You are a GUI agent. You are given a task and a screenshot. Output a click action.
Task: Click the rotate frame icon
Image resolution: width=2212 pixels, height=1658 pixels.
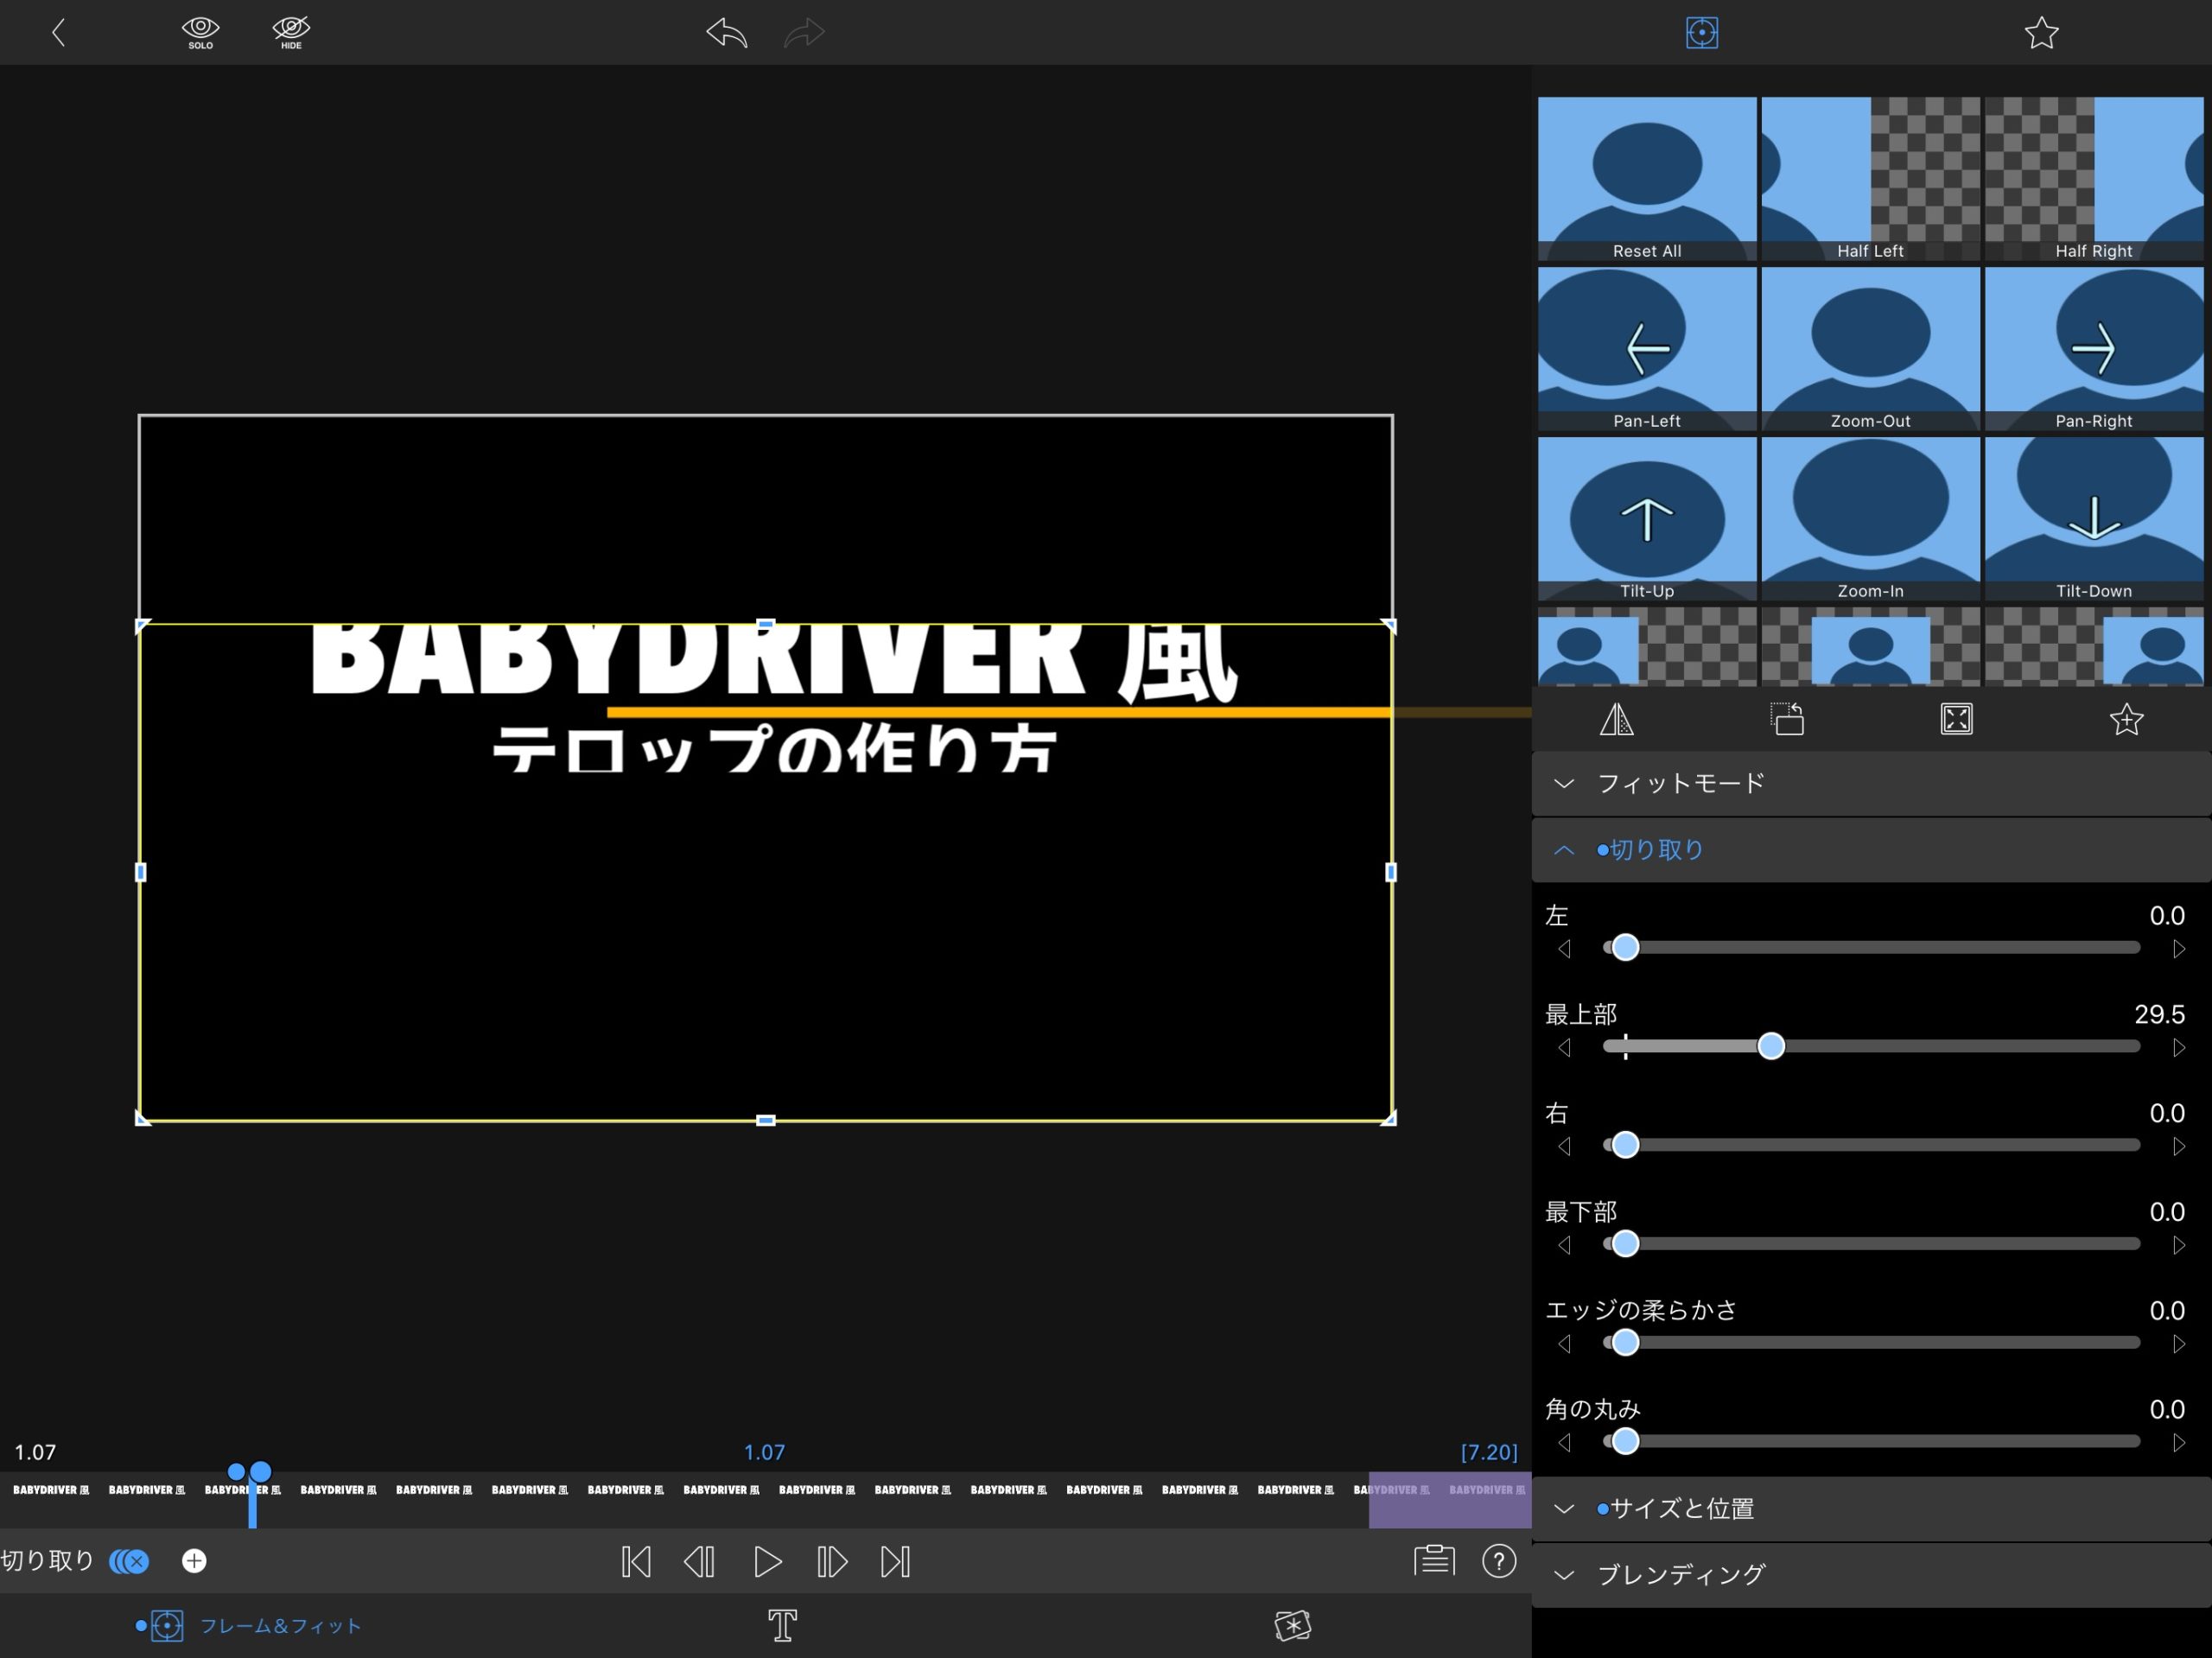(1787, 719)
